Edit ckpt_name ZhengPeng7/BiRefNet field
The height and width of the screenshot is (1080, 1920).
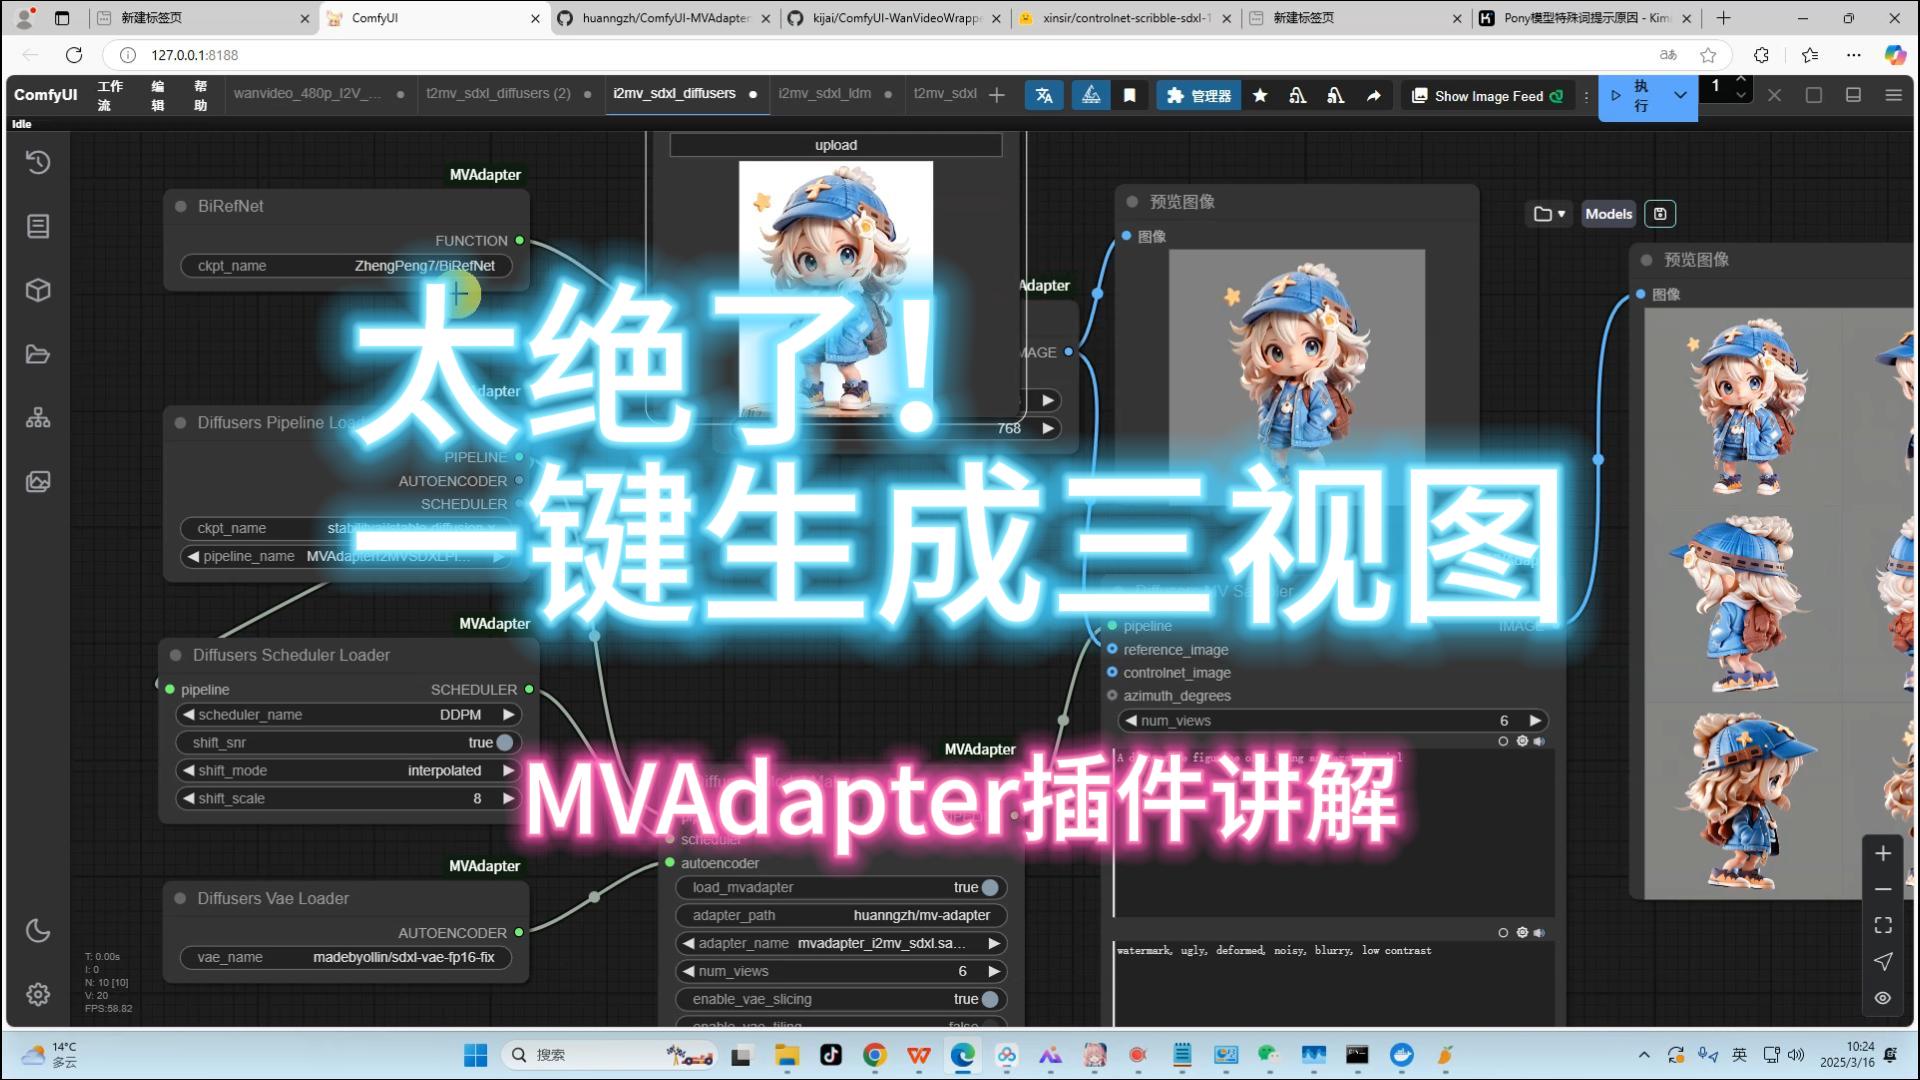(346, 266)
